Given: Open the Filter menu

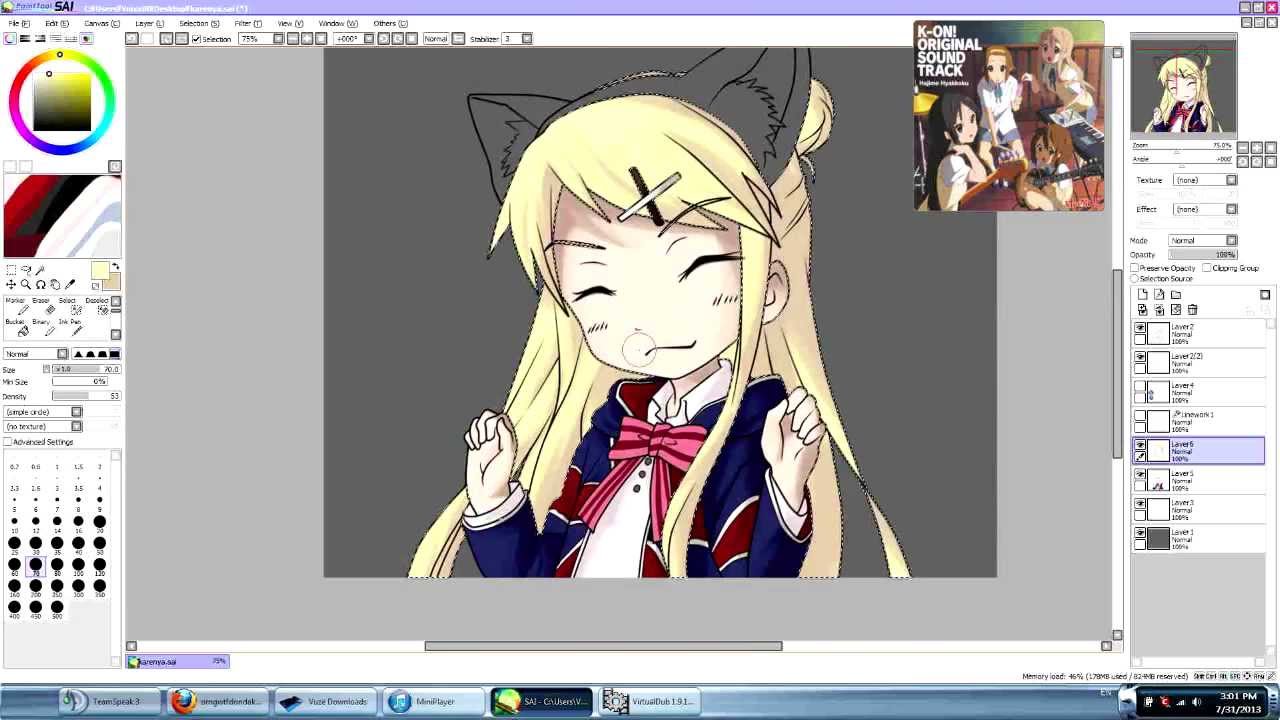Looking at the screenshot, I should pyautogui.click(x=247, y=23).
